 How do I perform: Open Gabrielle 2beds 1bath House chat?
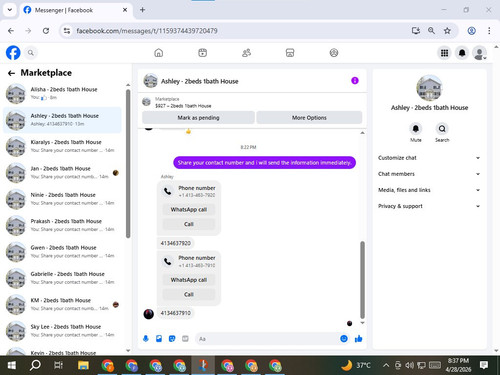(x=62, y=278)
